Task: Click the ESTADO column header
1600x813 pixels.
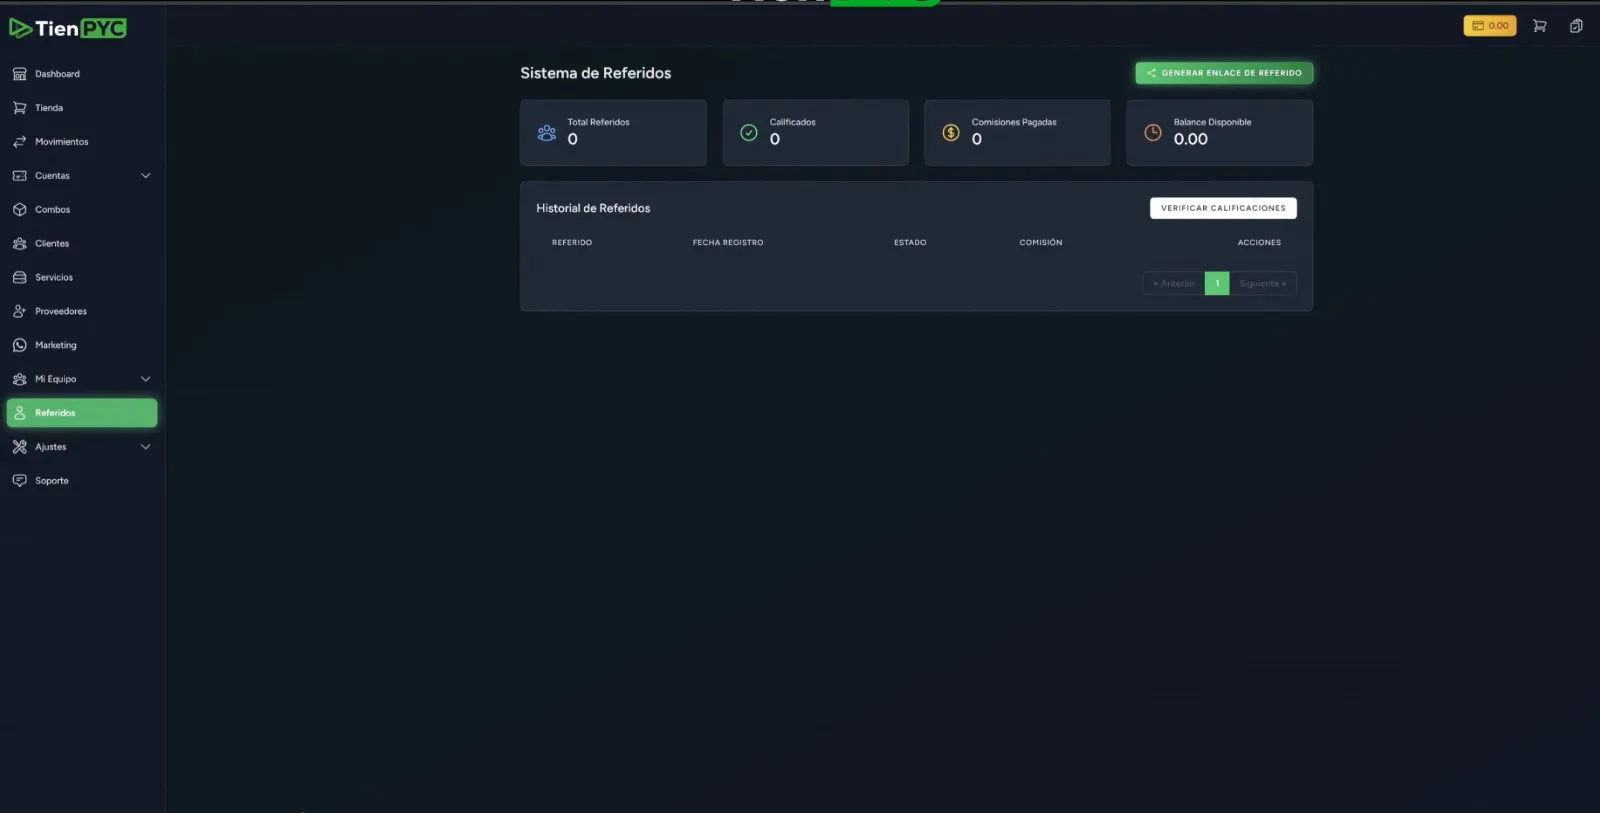Action: (x=910, y=243)
